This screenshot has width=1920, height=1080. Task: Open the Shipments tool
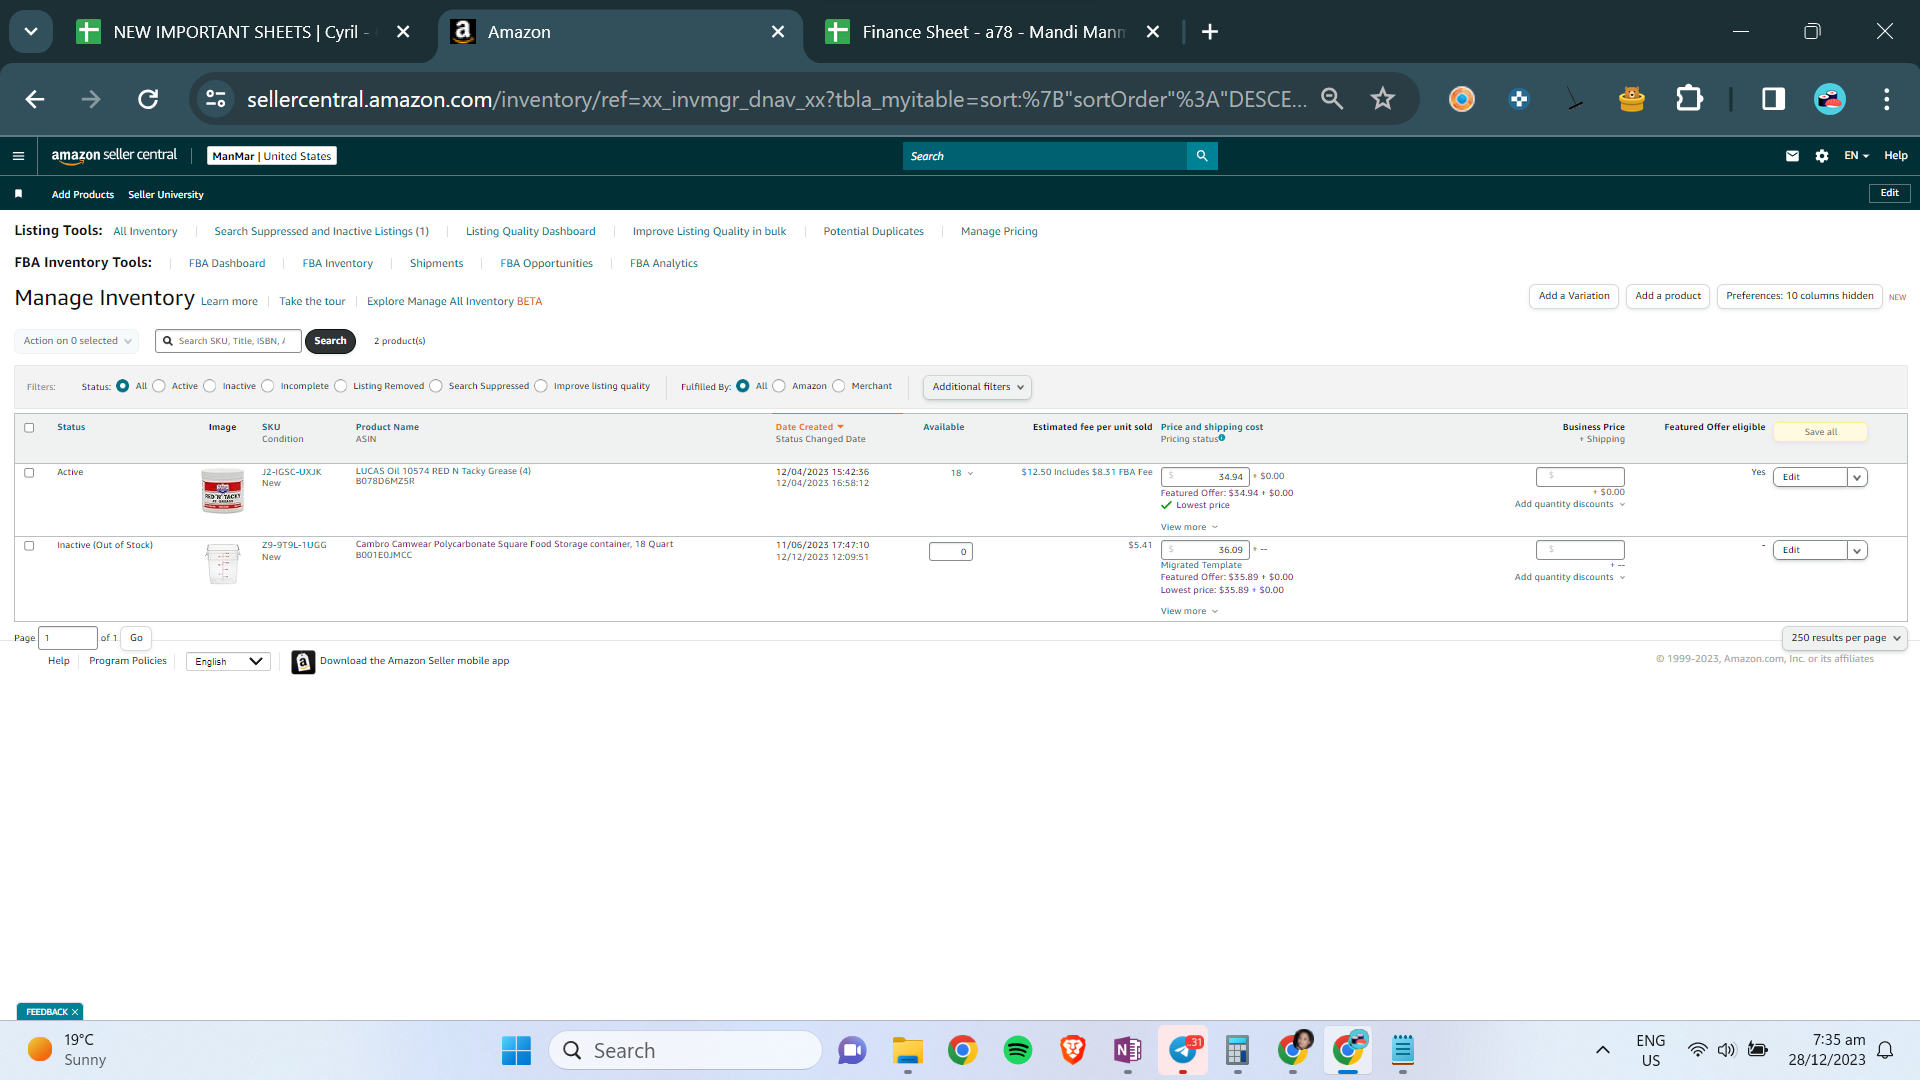pos(436,264)
